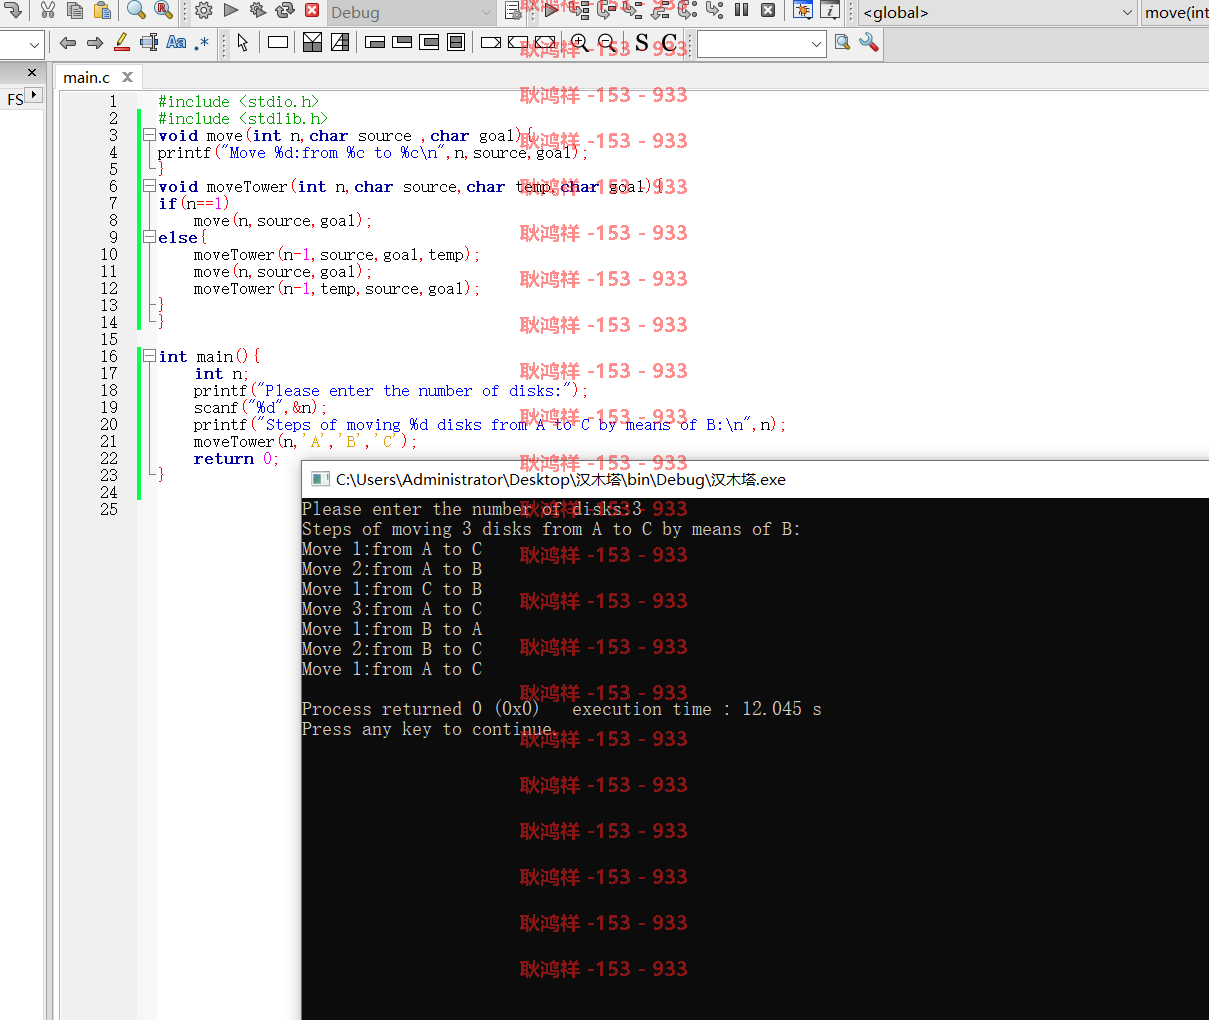
Task: Click the Copy icon in toolbar
Action: tap(75, 11)
